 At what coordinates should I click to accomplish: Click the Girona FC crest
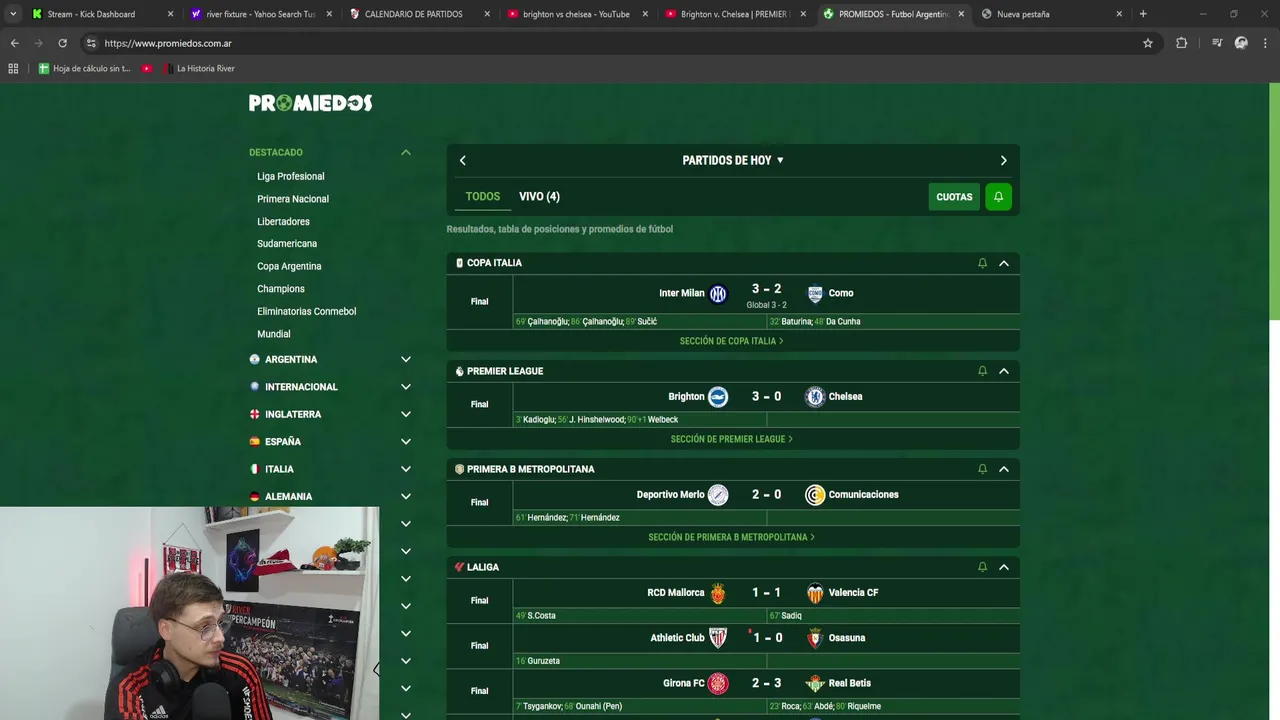tap(718, 684)
